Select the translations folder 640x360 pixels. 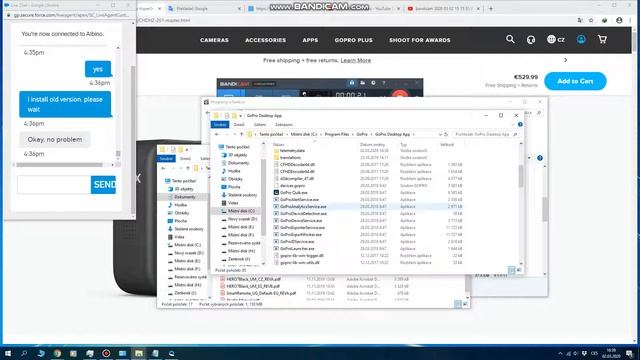(290, 158)
